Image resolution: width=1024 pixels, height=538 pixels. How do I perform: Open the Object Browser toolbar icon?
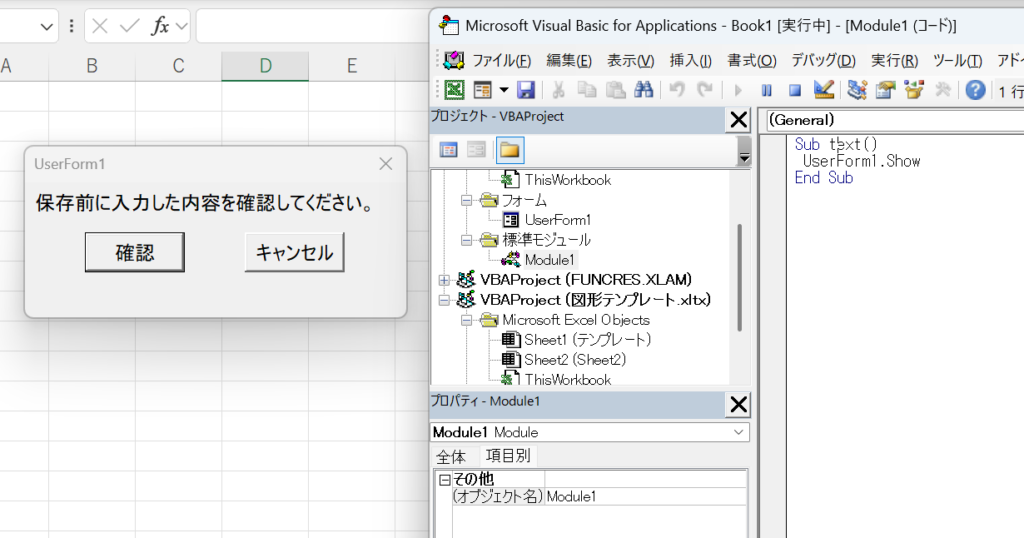[914, 89]
